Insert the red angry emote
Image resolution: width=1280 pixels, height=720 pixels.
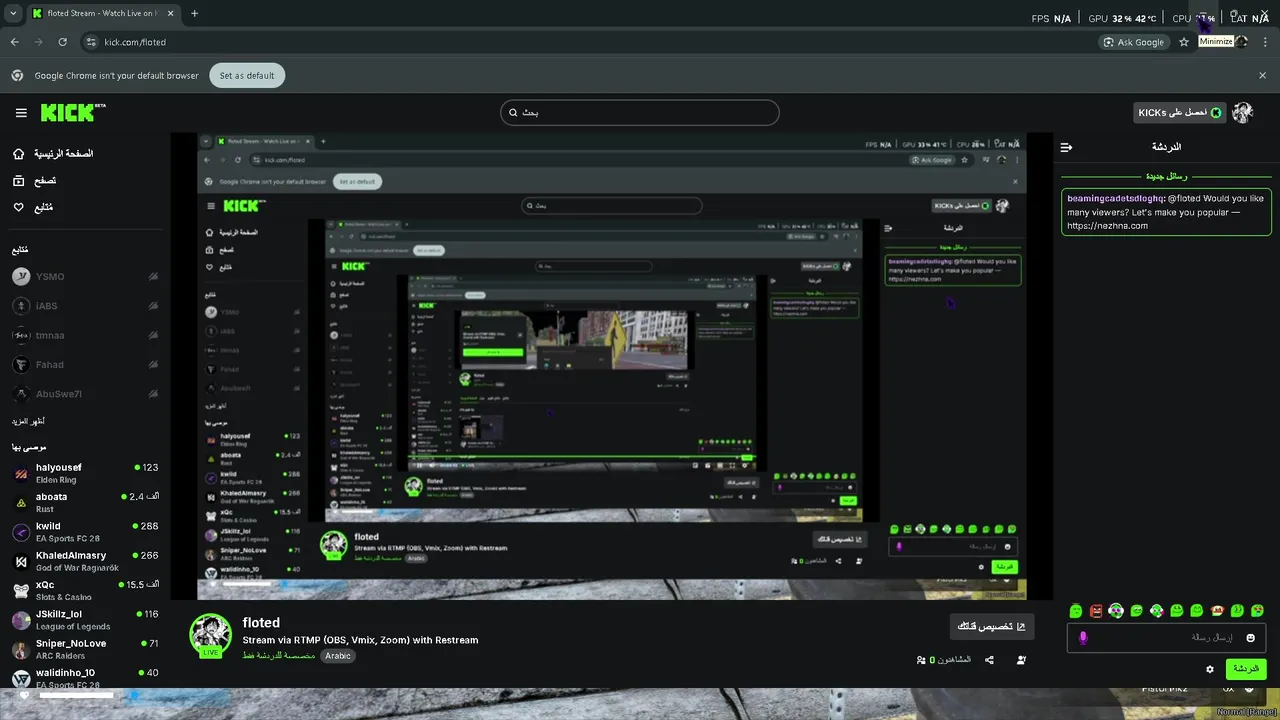[x=1096, y=611]
